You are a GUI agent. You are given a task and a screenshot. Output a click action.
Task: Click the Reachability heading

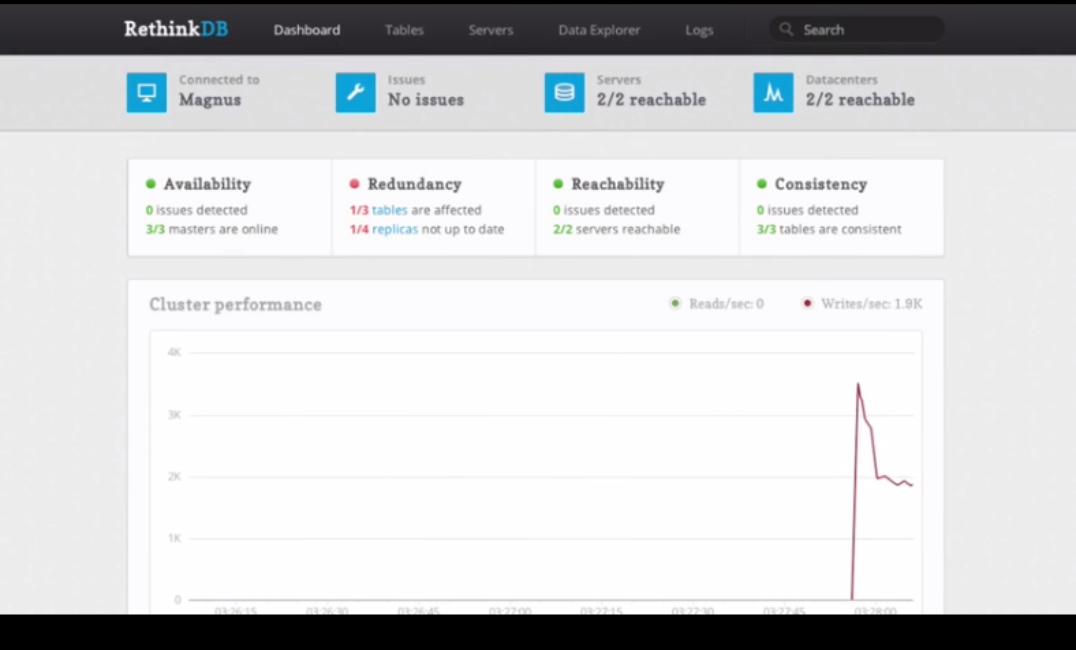point(618,184)
